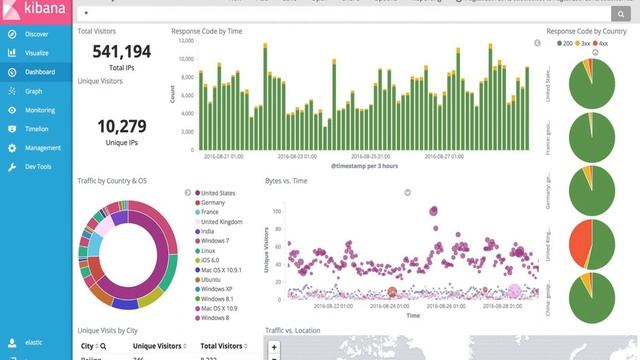Select India in donut legend

click(204, 231)
